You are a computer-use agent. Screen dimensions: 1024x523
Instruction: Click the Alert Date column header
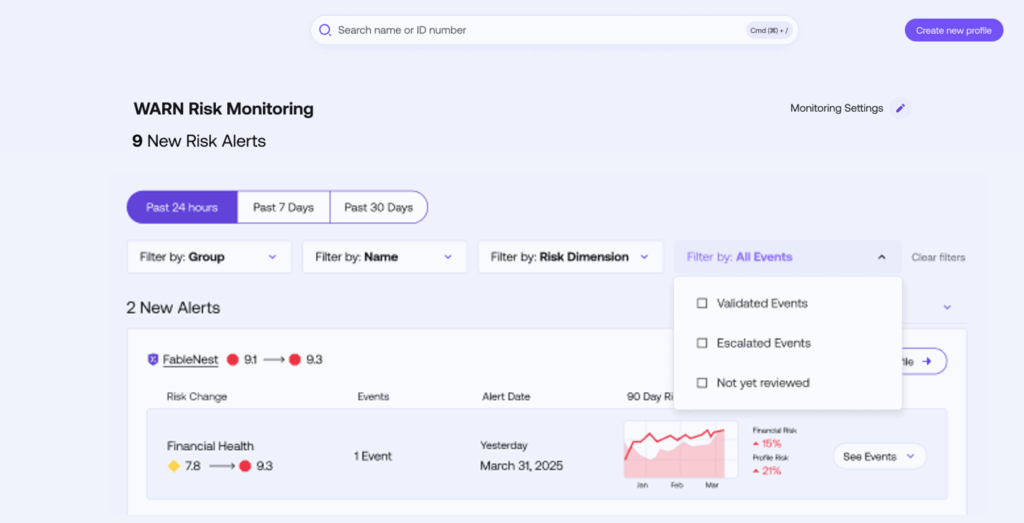tap(506, 397)
